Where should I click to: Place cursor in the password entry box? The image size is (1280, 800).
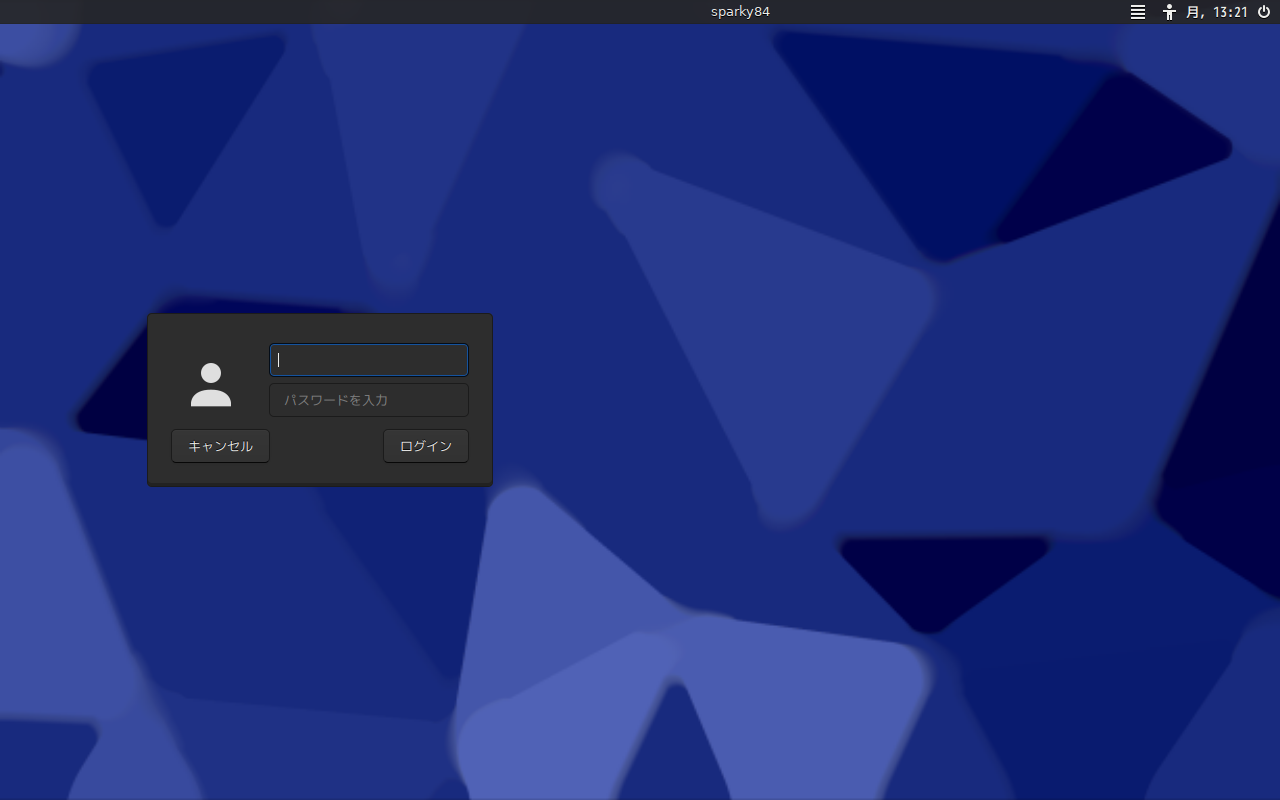pyautogui.click(x=369, y=400)
